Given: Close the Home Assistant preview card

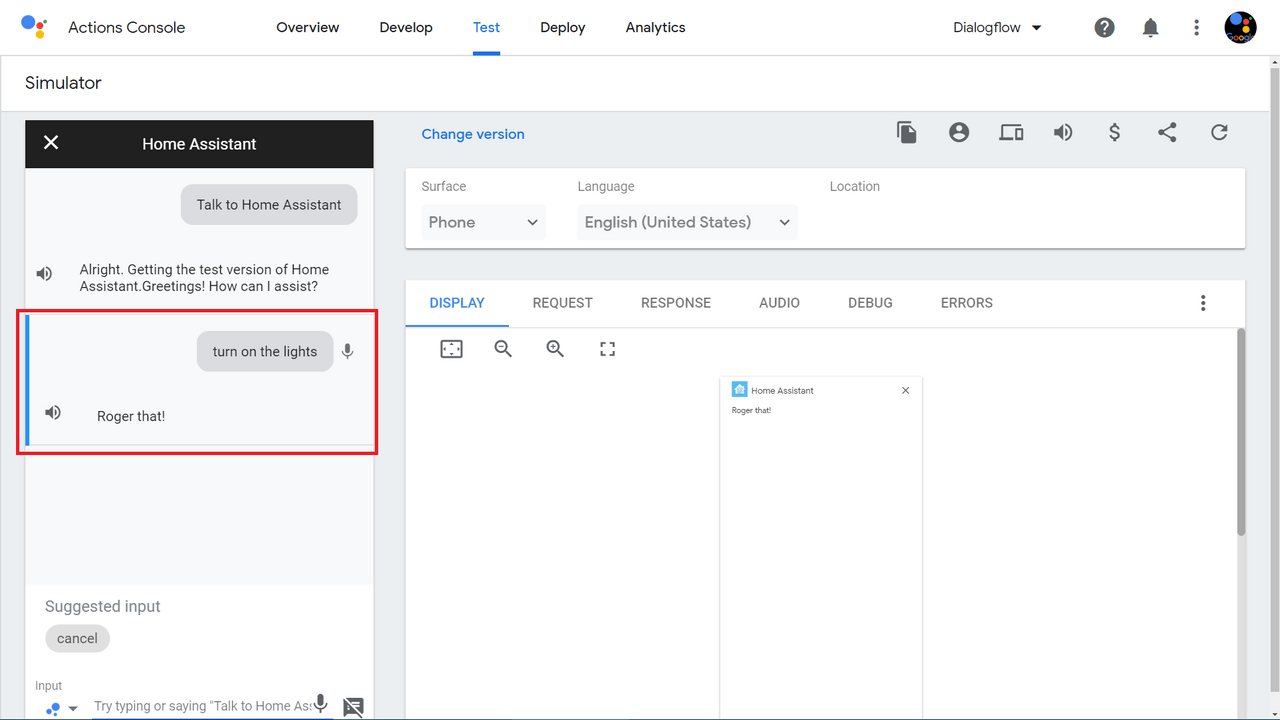Looking at the screenshot, I should click(906, 390).
